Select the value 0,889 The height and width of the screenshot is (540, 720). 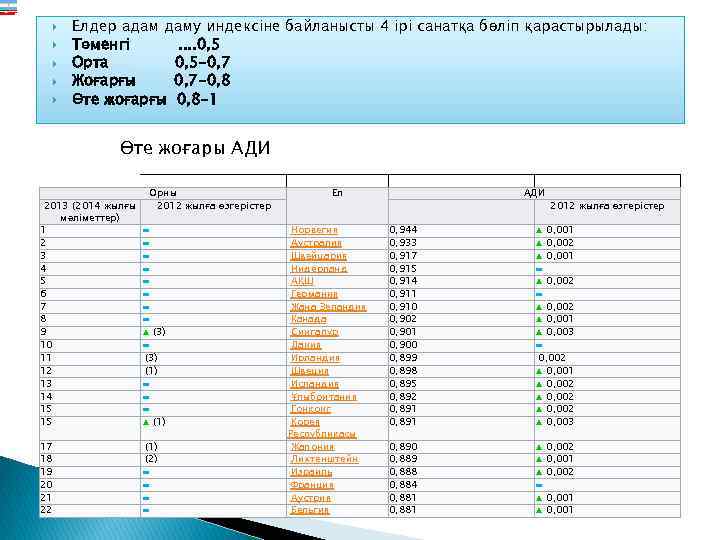click(403, 459)
